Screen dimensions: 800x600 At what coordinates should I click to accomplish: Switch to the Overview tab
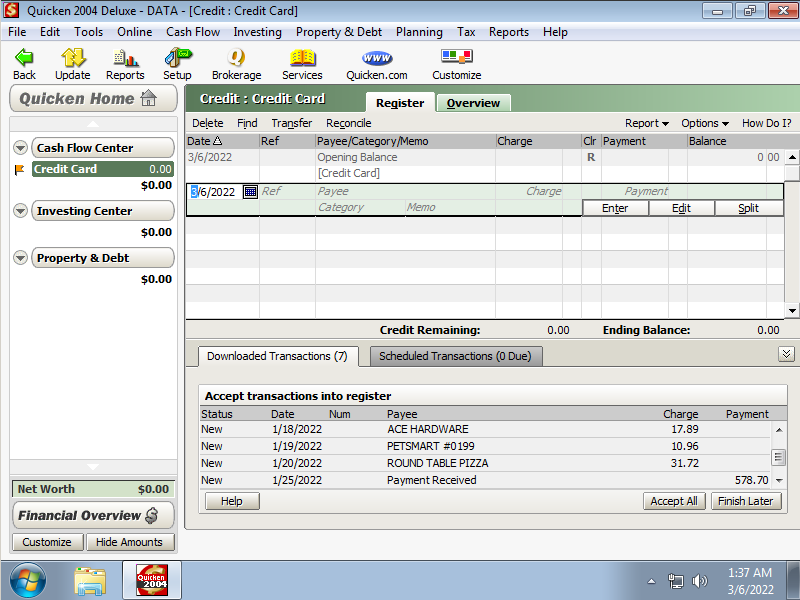coord(473,103)
